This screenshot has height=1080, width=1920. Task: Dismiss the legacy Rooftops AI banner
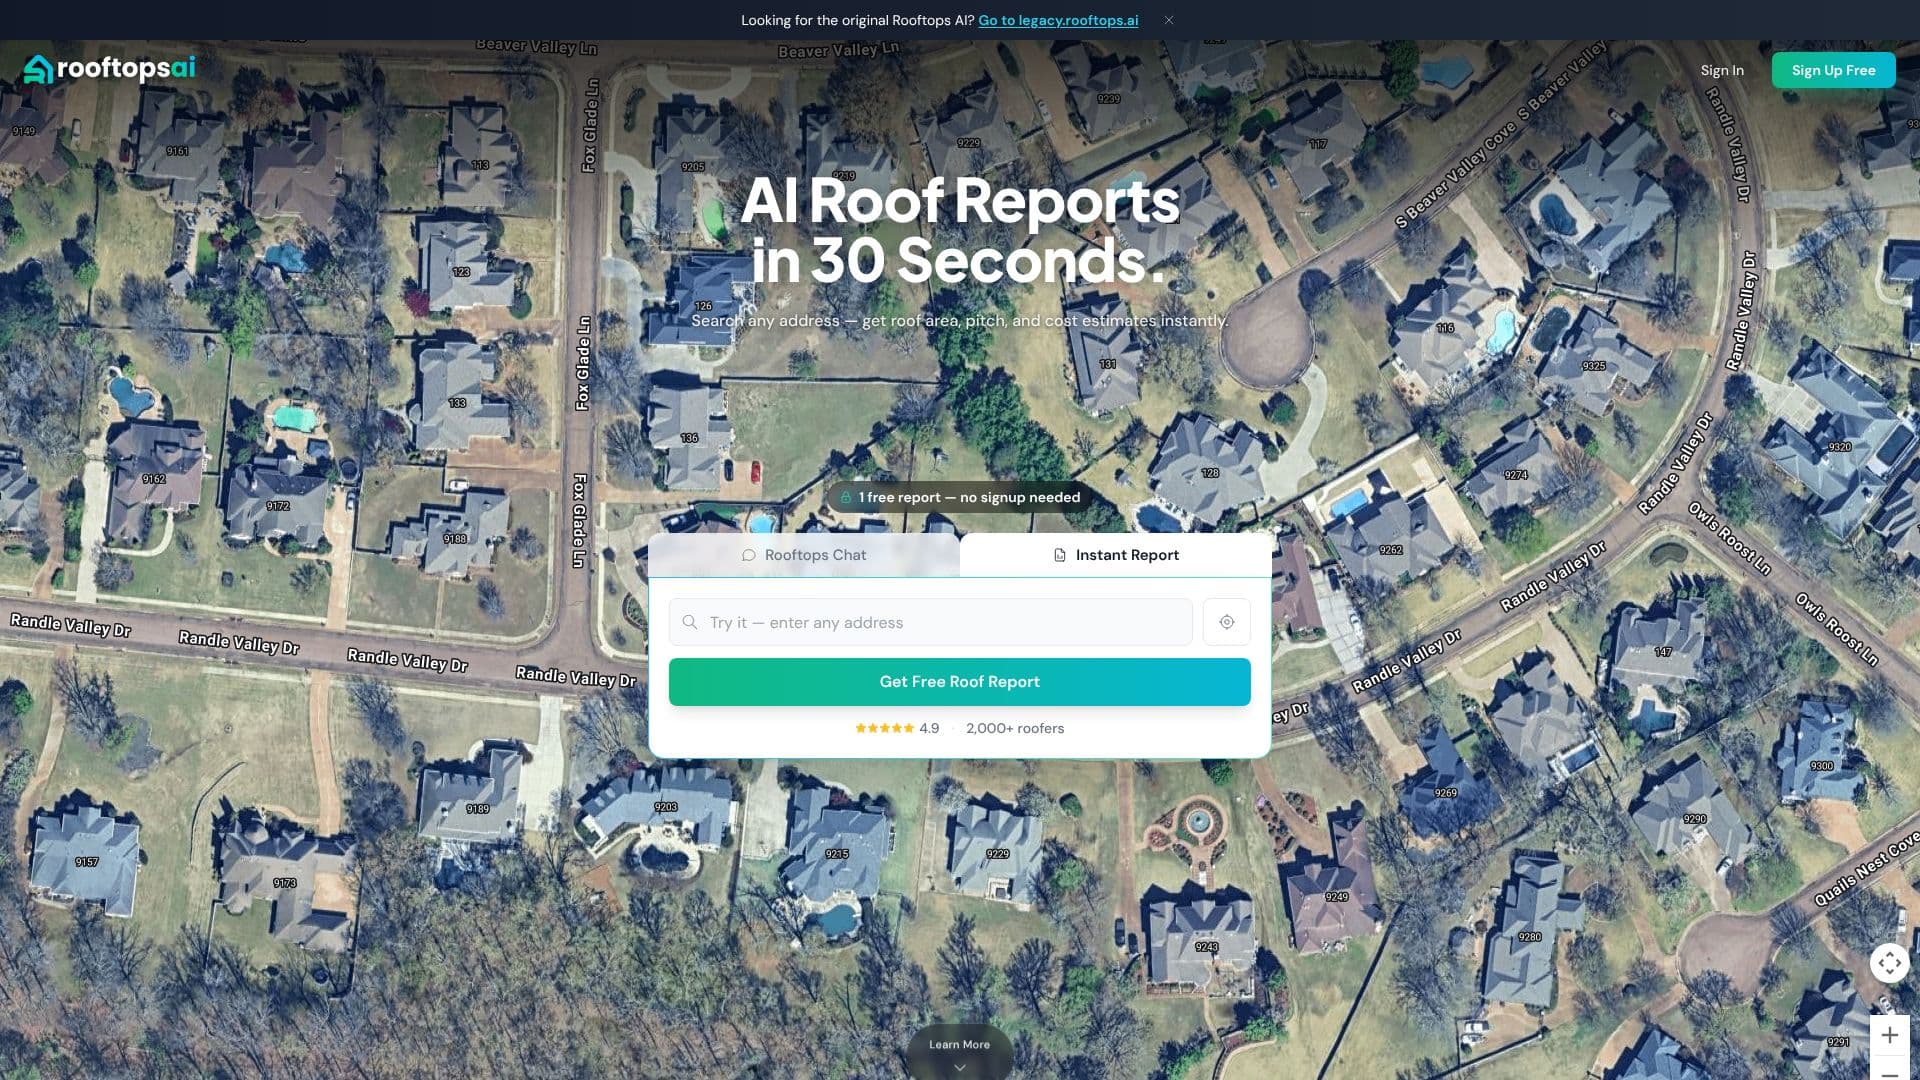pyautogui.click(x=1168, y=20)
